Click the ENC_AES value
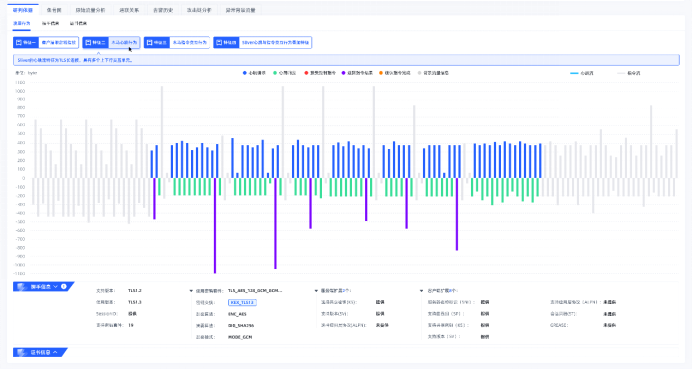Viewport: 692px width, 370px height. pos(237,314)
